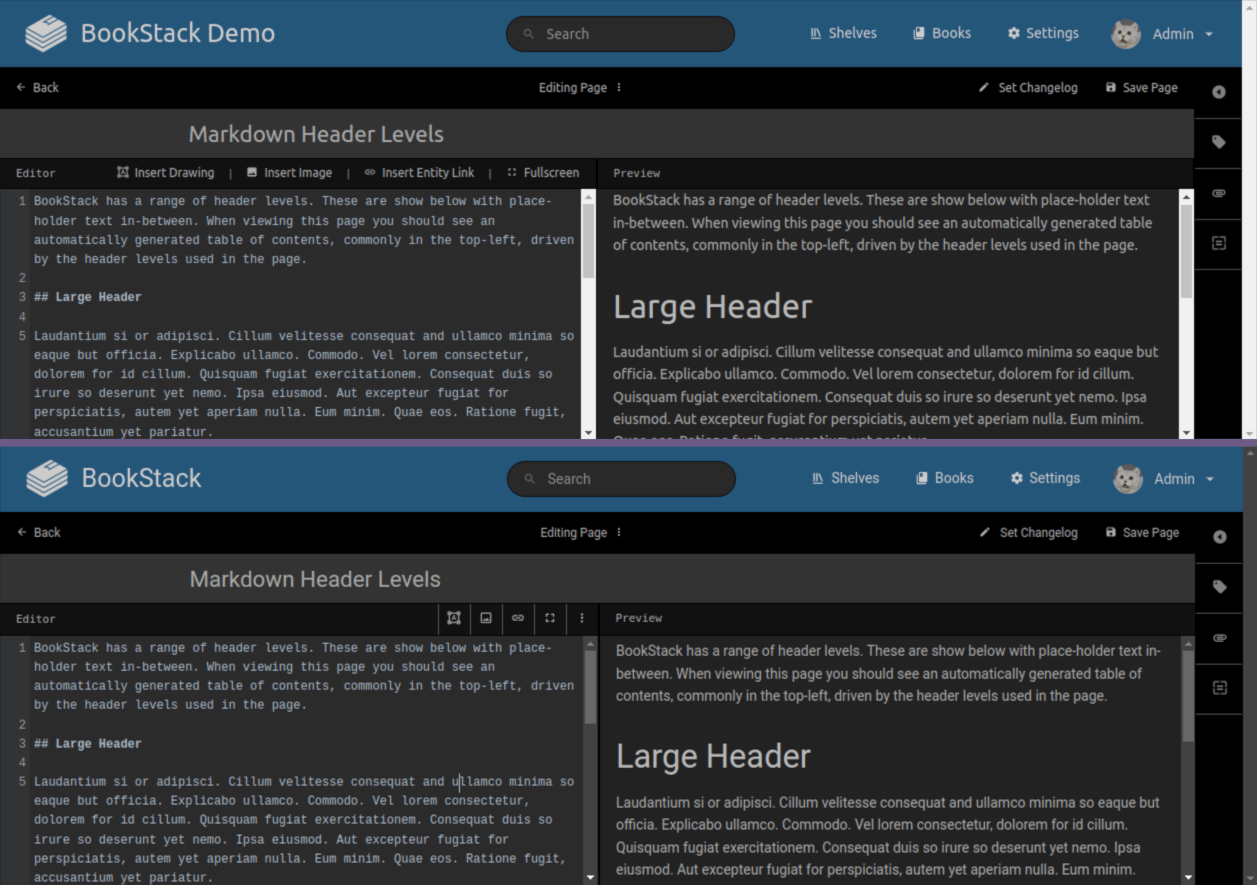Open attachments paperclip icon in BookStack Demo sidebar
This screenshot has width=1257, height=885.
coord(1218,193)
